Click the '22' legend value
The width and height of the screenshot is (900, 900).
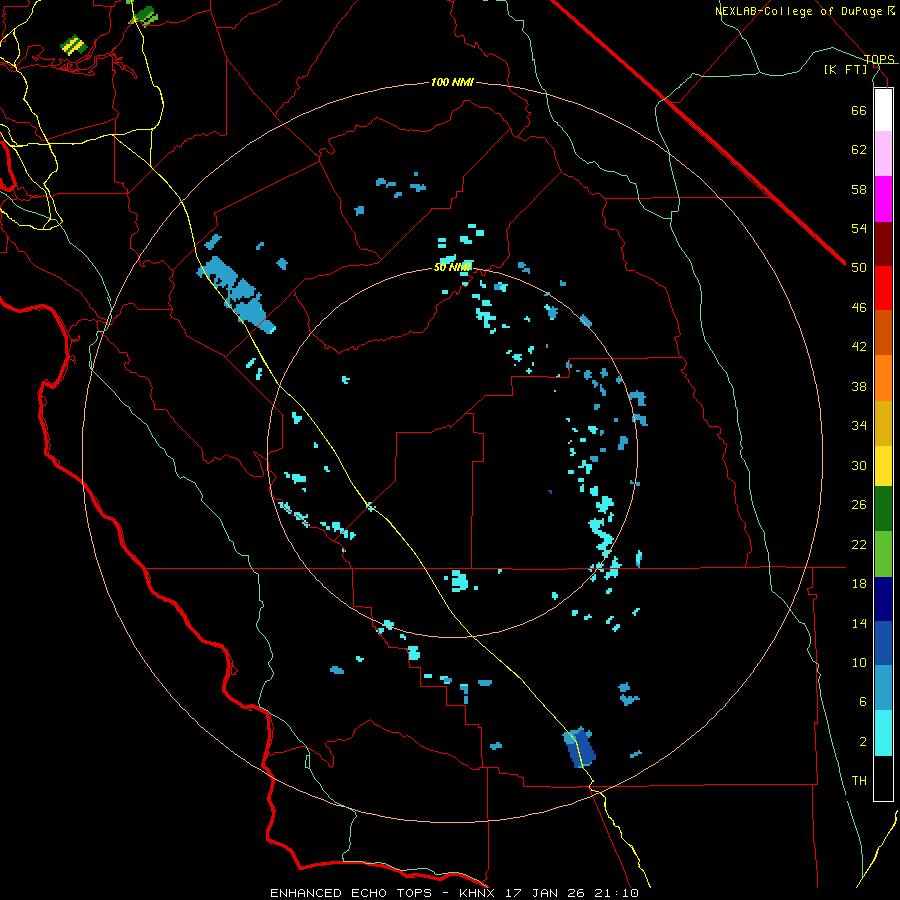click(x=859, y=544)
